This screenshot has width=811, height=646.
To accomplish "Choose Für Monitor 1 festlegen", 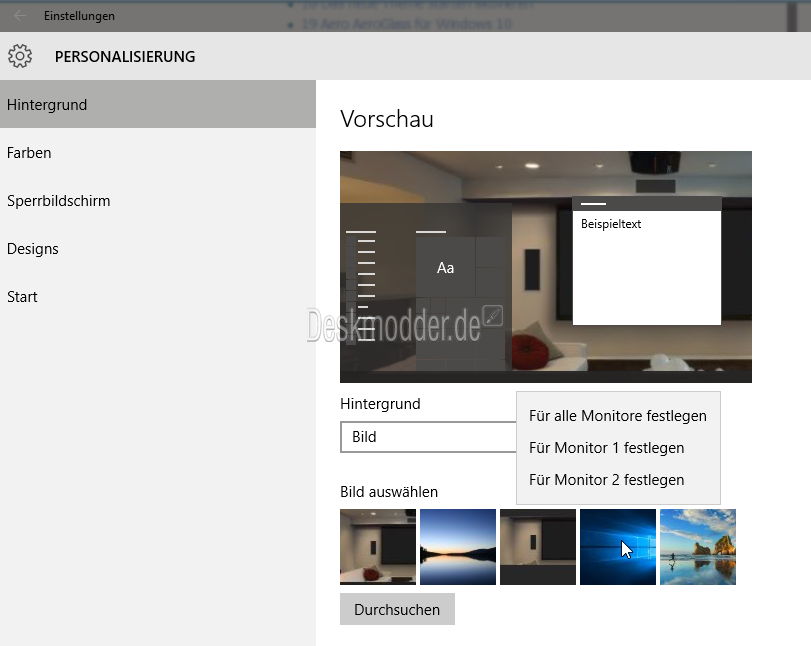I will pyautogui.click(x=618, y=448).
